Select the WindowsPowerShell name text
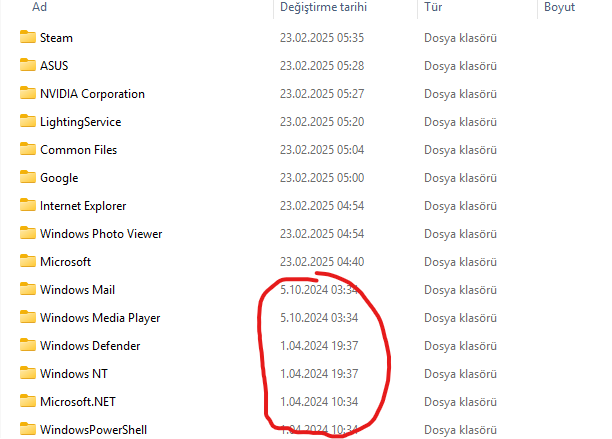The image size is (612, 439). (x=93, y=430)
